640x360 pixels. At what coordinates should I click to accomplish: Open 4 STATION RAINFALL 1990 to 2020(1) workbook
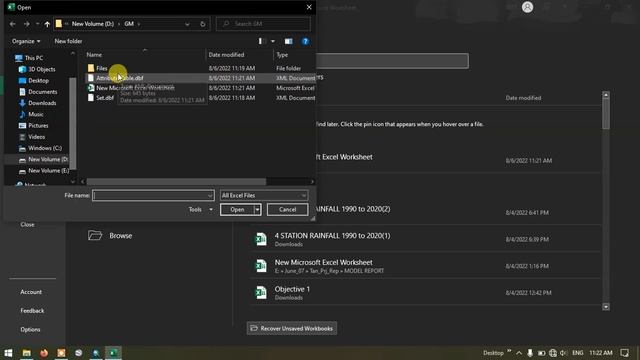[x=424, y=239]
